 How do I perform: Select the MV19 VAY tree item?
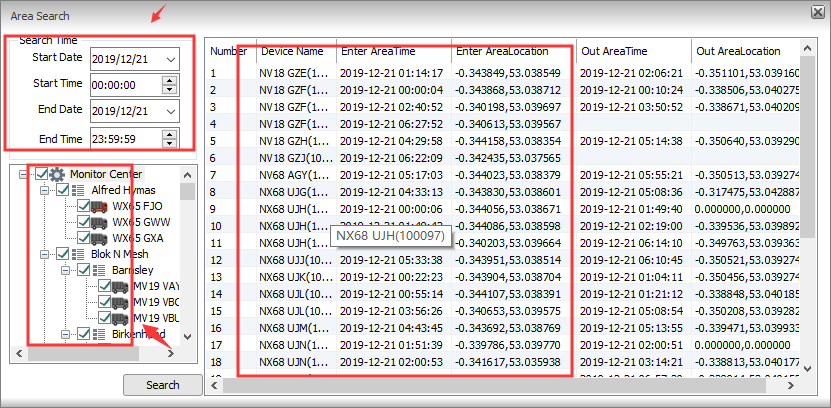coord(156,286)
